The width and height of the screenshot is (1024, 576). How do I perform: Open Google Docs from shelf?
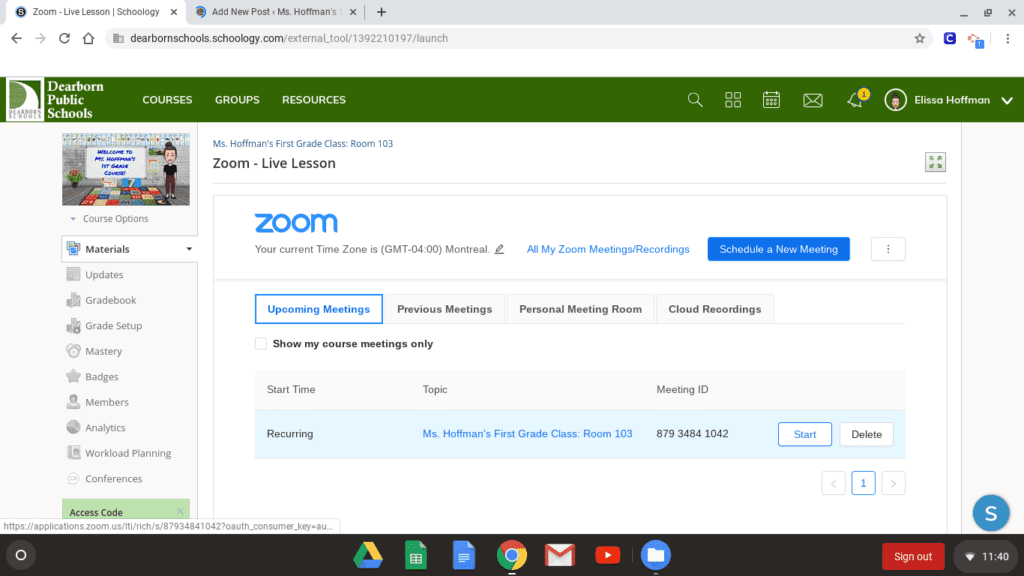[x=464, y=556]
